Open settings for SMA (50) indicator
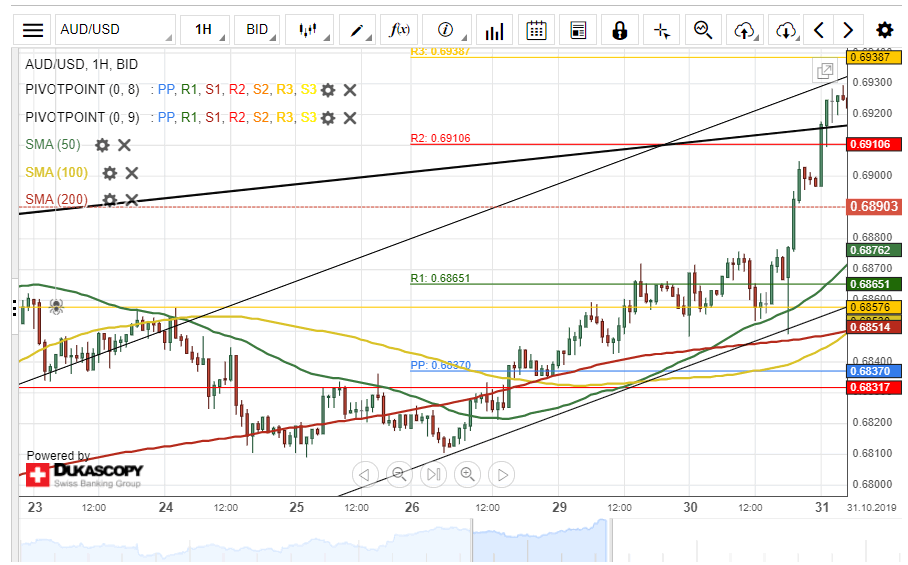The width and height of the screenshot is (908, 565). point(102,145)
